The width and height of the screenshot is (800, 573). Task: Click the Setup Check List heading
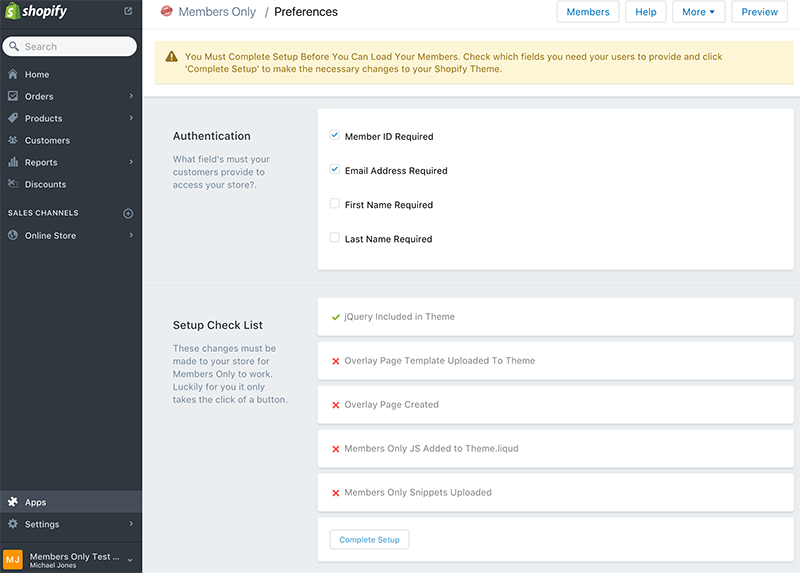pyautogui.click(x=218, y=325)
